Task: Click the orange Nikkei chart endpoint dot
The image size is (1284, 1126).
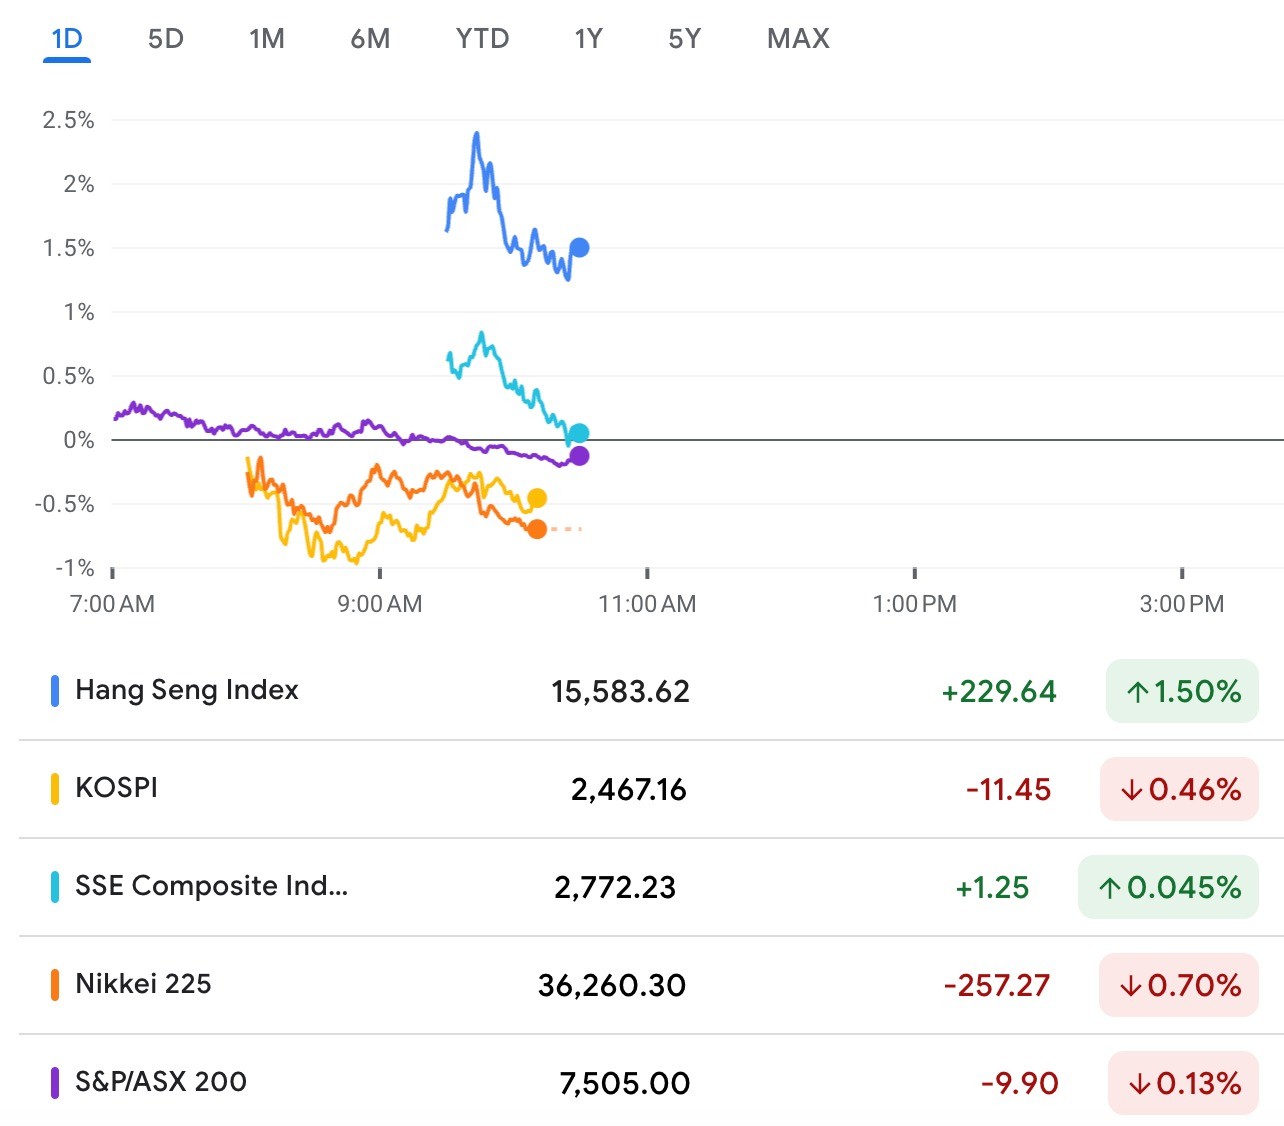Action: click(537, 529)
